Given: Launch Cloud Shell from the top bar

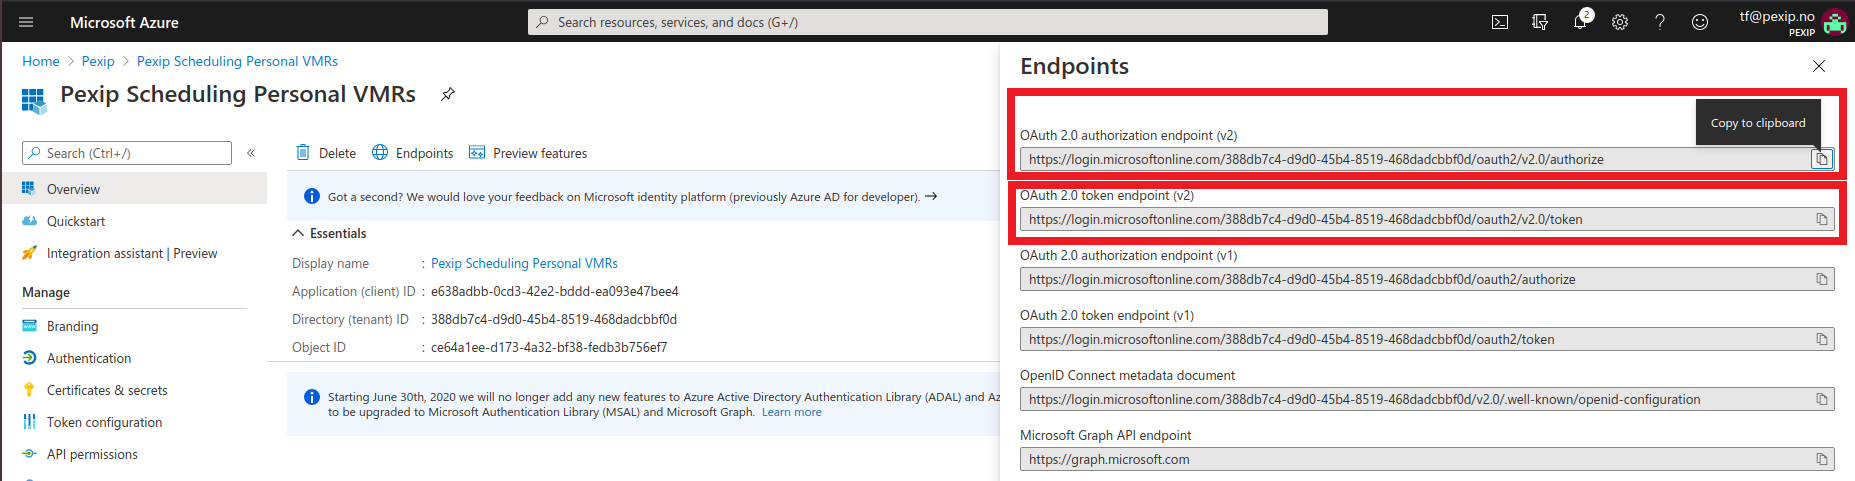Looking at the screenshot, I should click(1500, 22).
